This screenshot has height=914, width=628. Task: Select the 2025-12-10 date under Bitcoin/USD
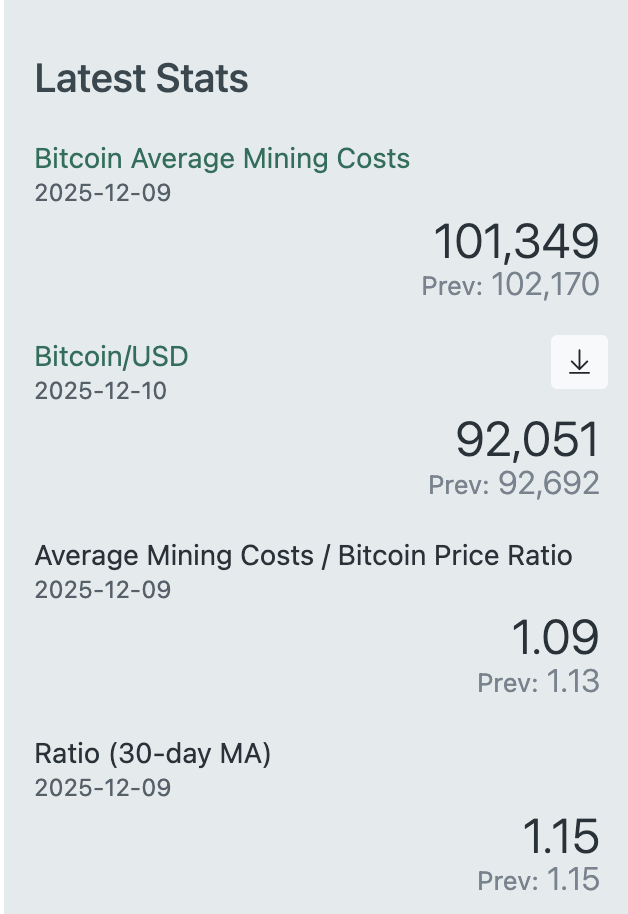(100, 391)
